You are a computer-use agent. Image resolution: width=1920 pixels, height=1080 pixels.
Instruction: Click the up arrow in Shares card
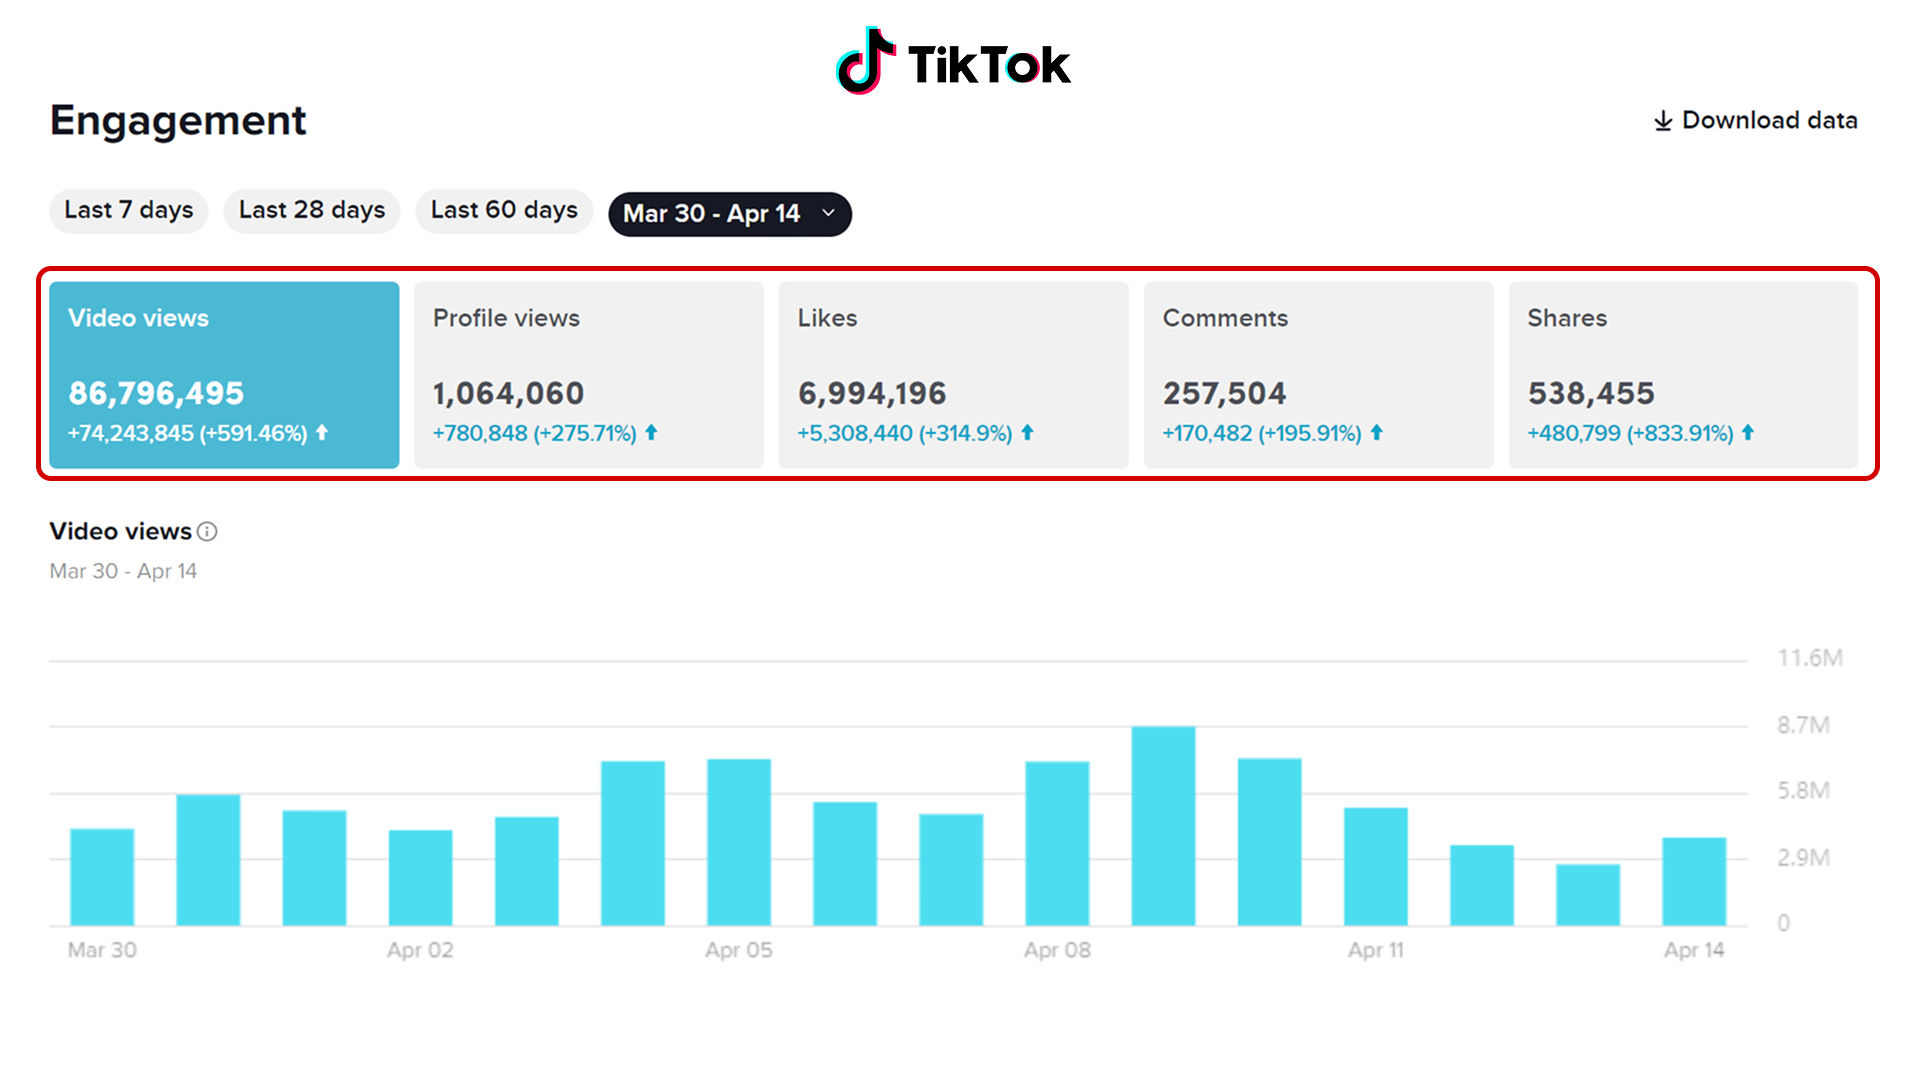point(1748,433)
